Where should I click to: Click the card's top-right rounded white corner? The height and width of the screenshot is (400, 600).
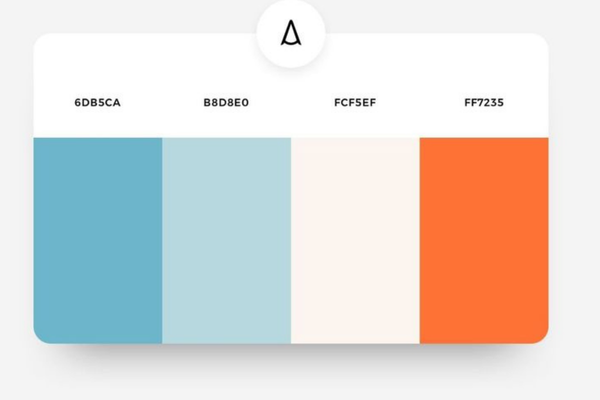click(x=539, y=43)
